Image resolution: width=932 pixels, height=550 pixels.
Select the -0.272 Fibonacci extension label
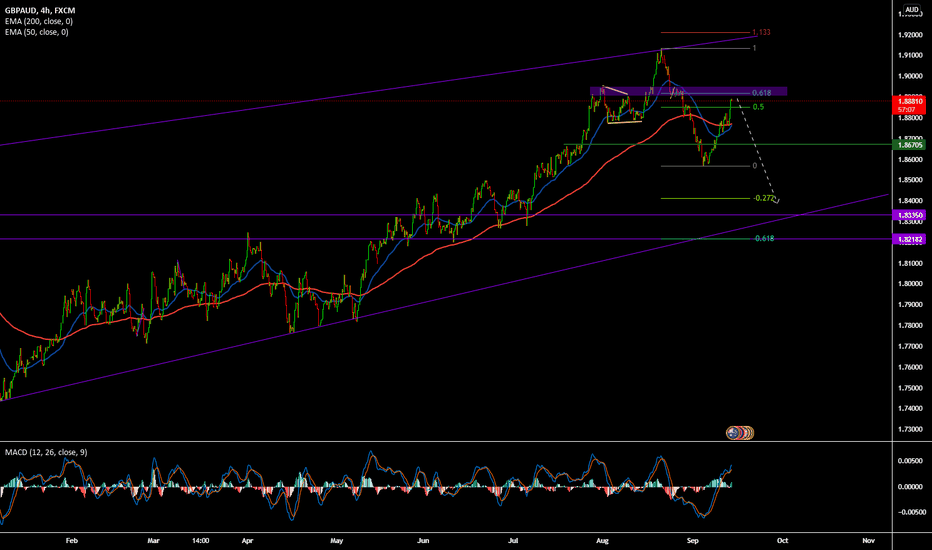click(763, 199)
